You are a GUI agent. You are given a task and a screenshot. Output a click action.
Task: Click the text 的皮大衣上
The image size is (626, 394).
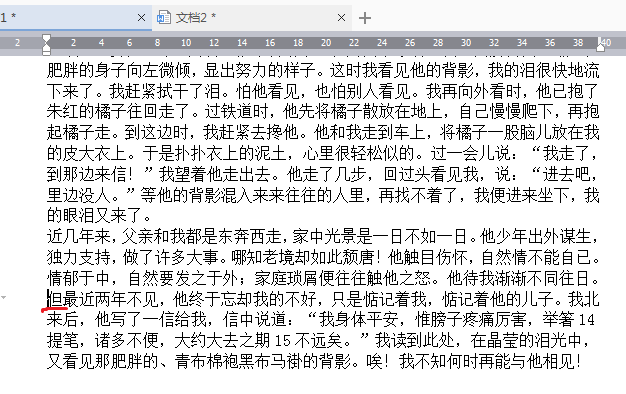pyautogui.click(x=87, y=153)
